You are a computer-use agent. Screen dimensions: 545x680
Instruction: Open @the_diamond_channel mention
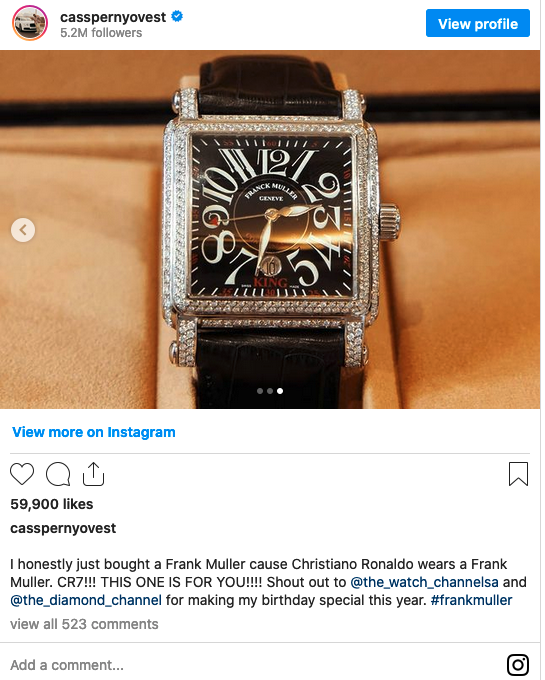[86, 600]
